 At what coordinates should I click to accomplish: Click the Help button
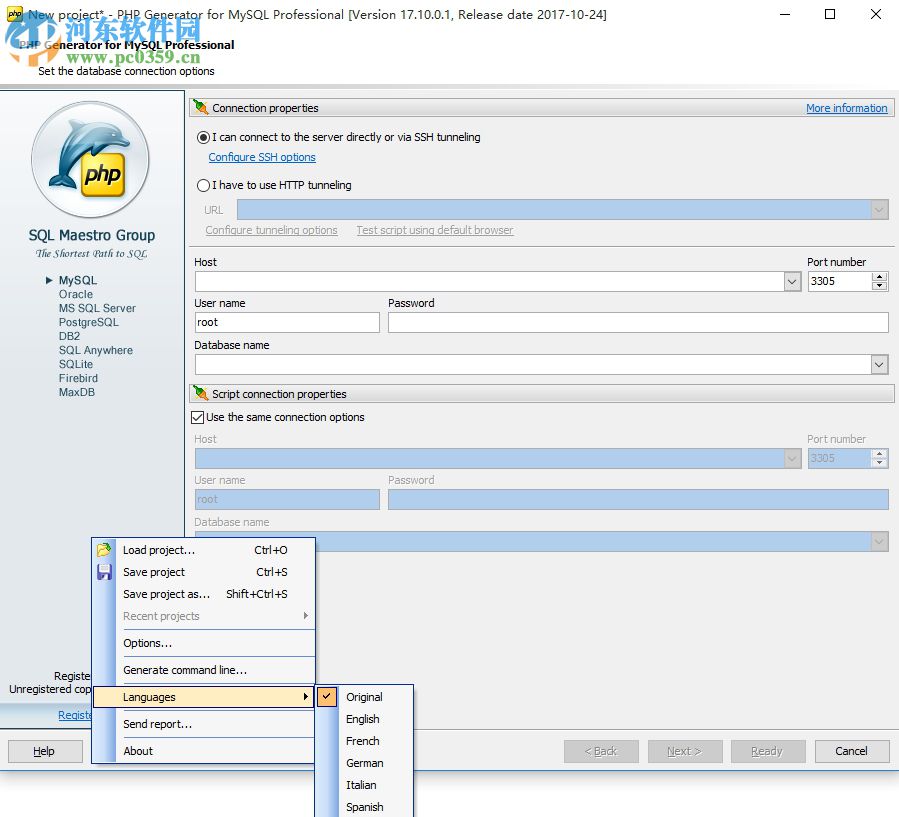(x=44, y=751)
